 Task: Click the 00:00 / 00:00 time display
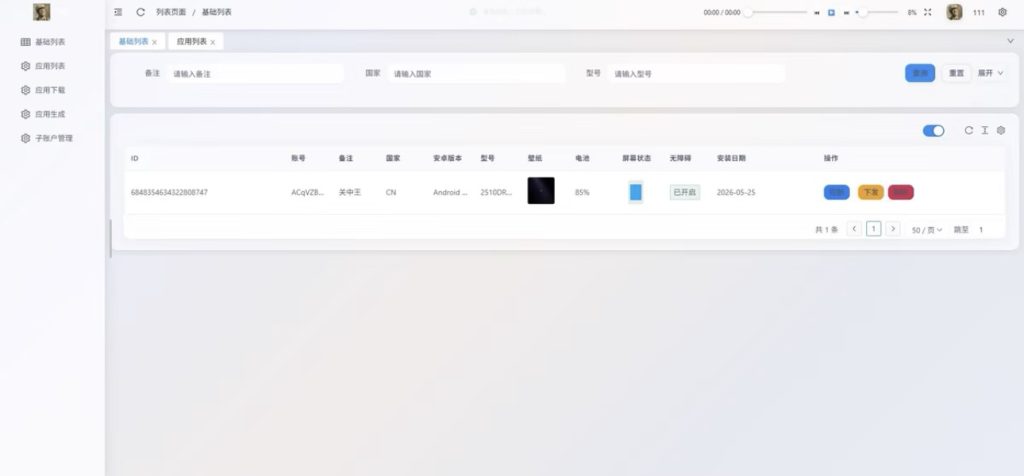[722, 12]
